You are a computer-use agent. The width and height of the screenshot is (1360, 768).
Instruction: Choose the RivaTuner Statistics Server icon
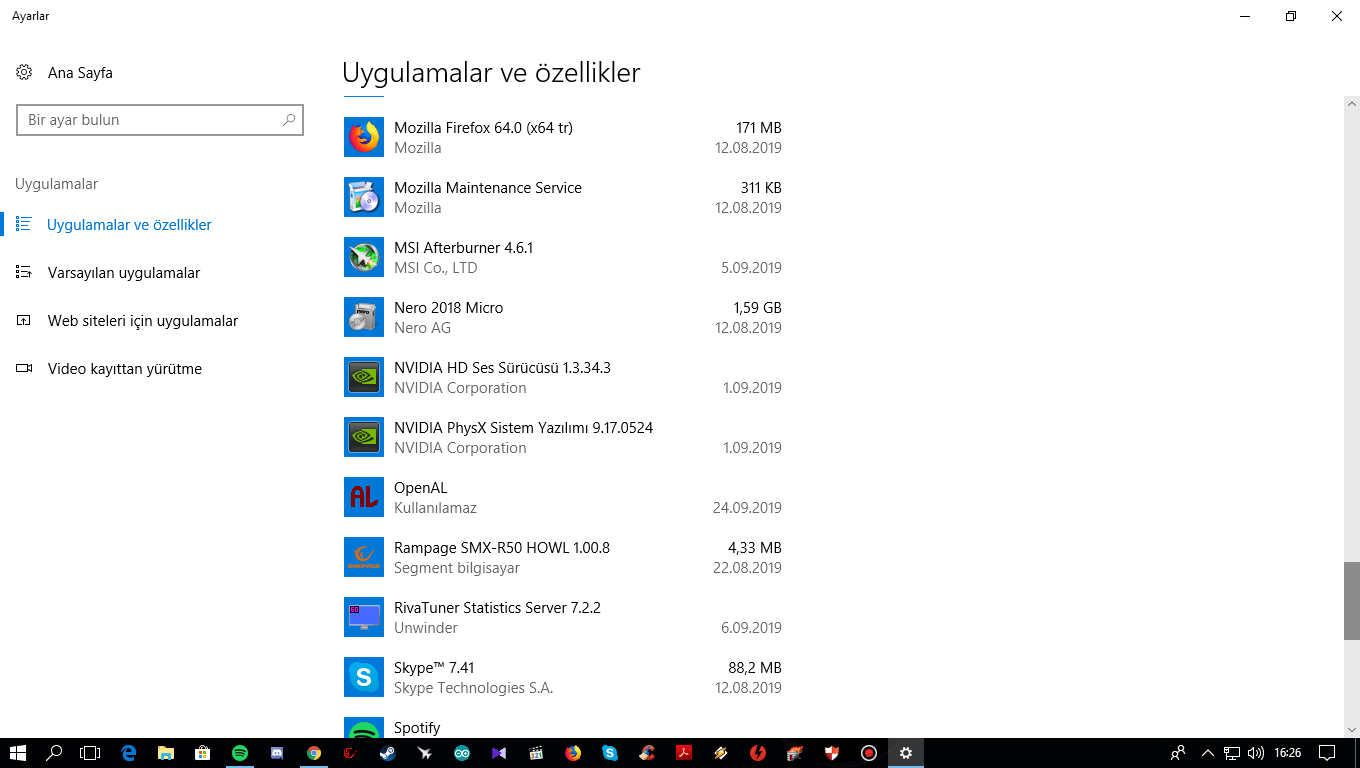[364, 617]
